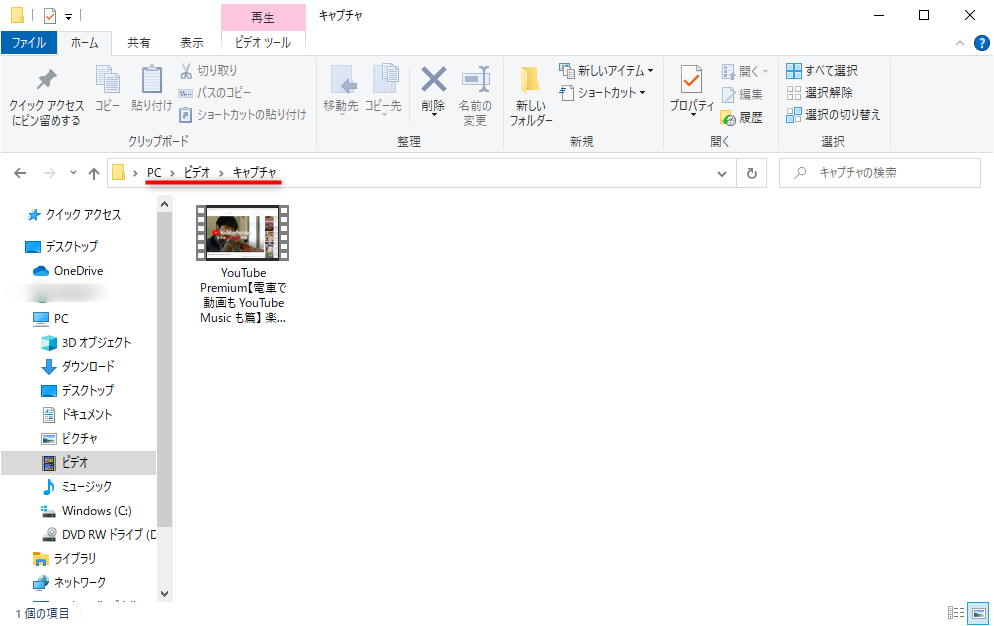Open the 開く (Open) dropdown
The image size is (994, 626).
745,71
